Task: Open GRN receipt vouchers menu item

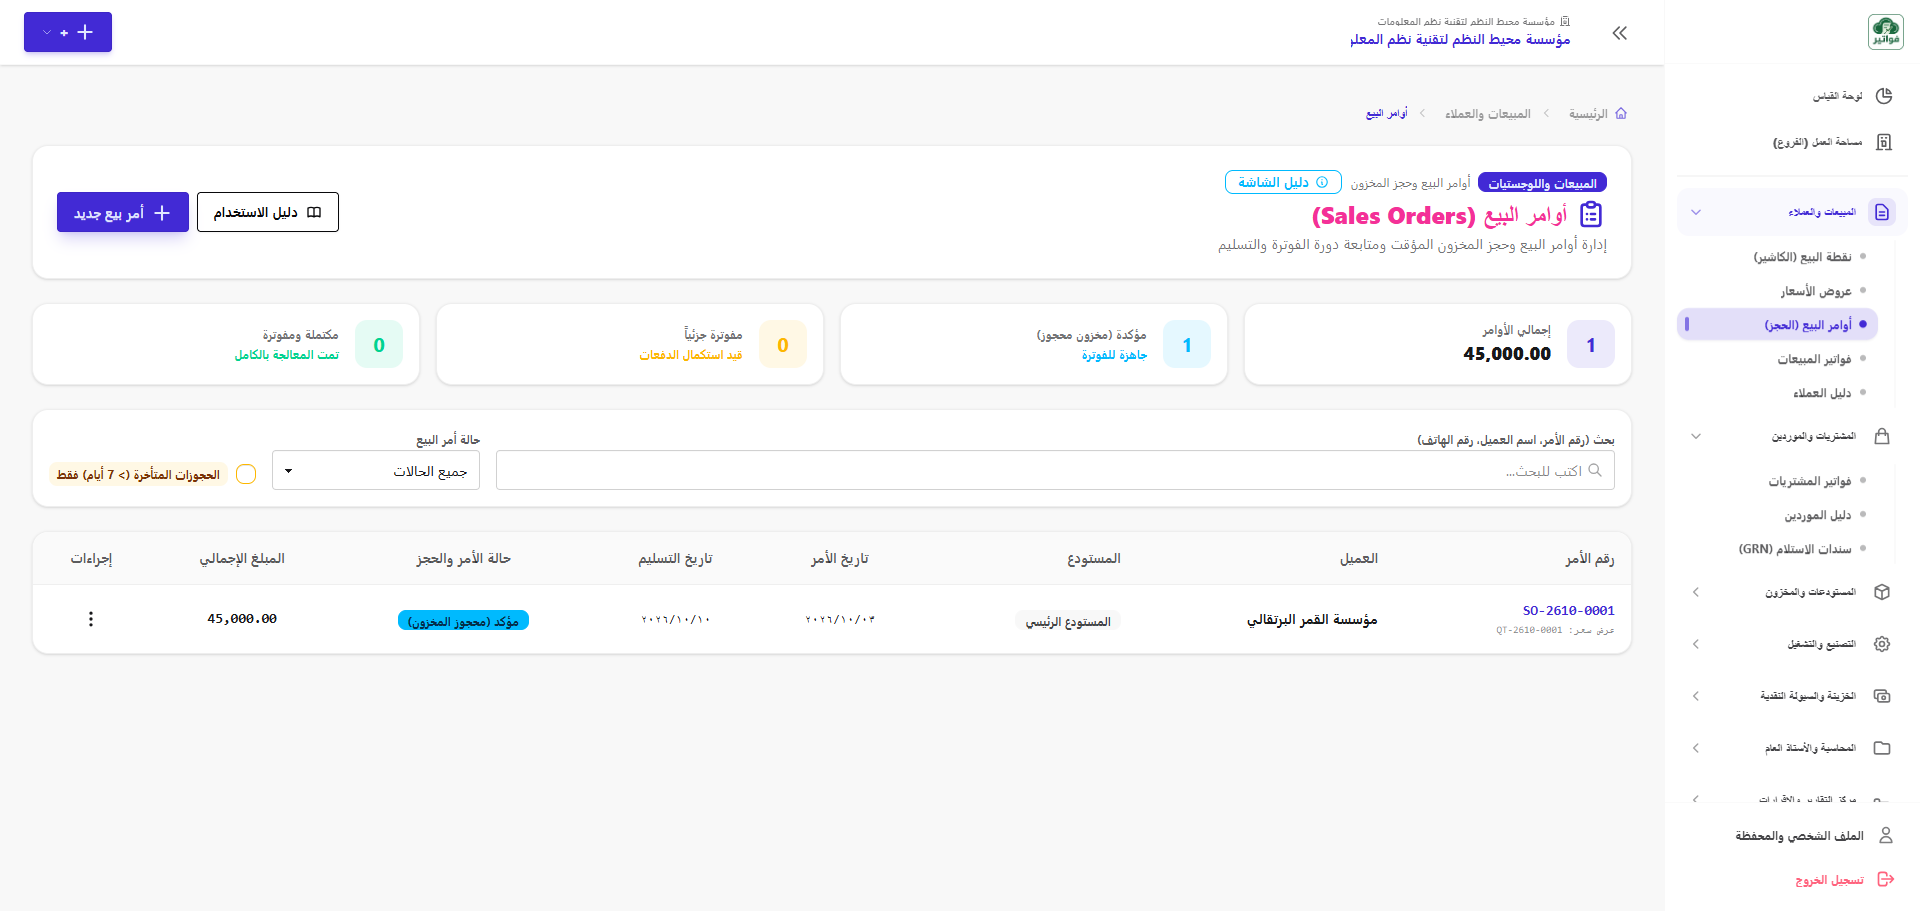Action: 1795,549
